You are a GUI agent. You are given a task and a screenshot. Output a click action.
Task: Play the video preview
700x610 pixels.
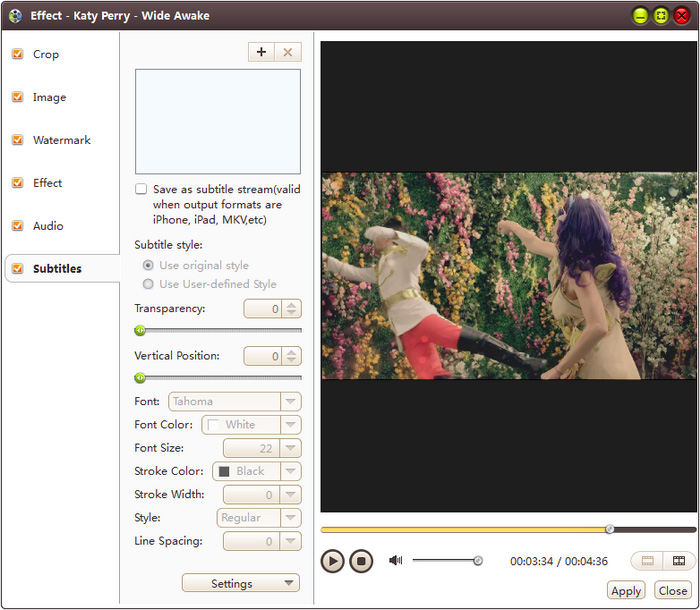[333, 561]
